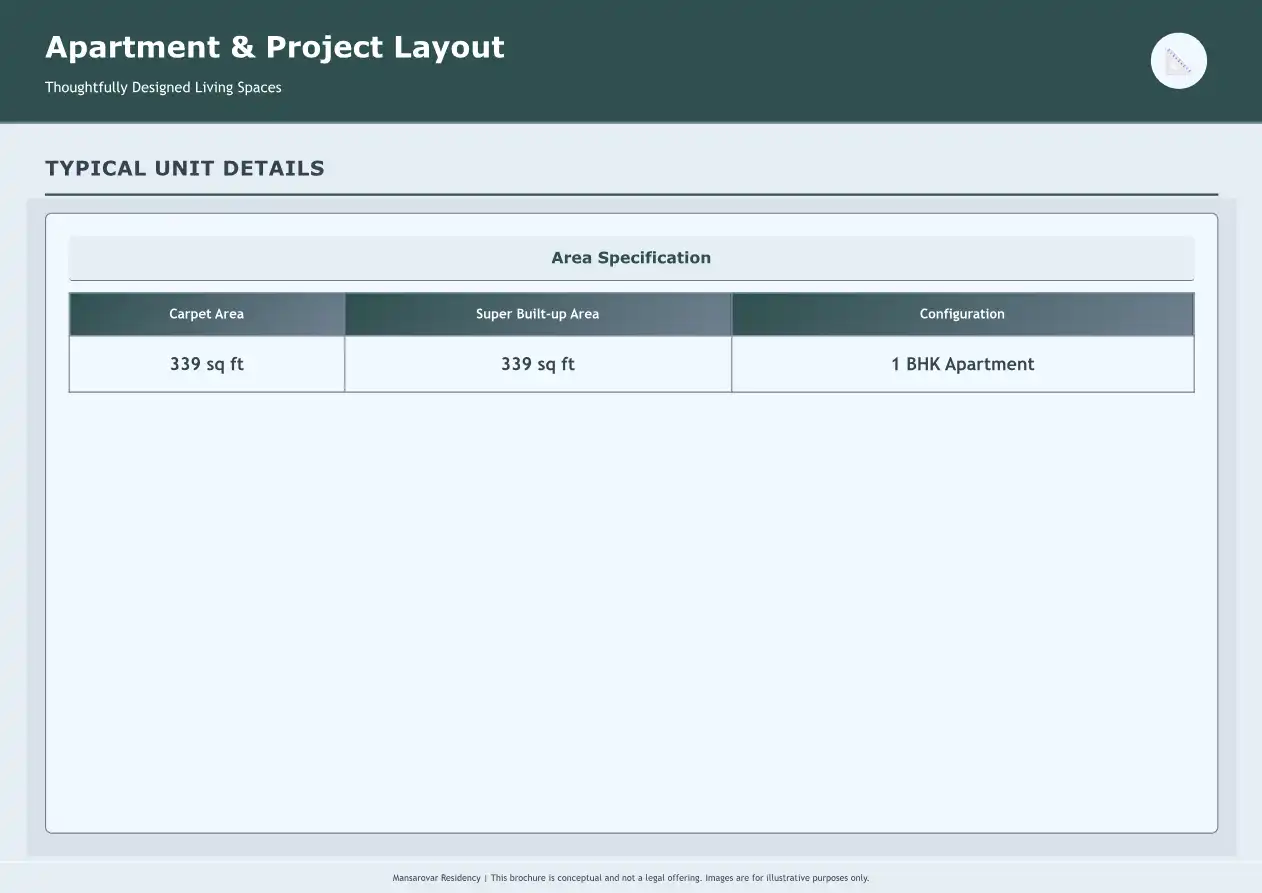Select the "Super Built-up Area" column header

tap(537, 314)
